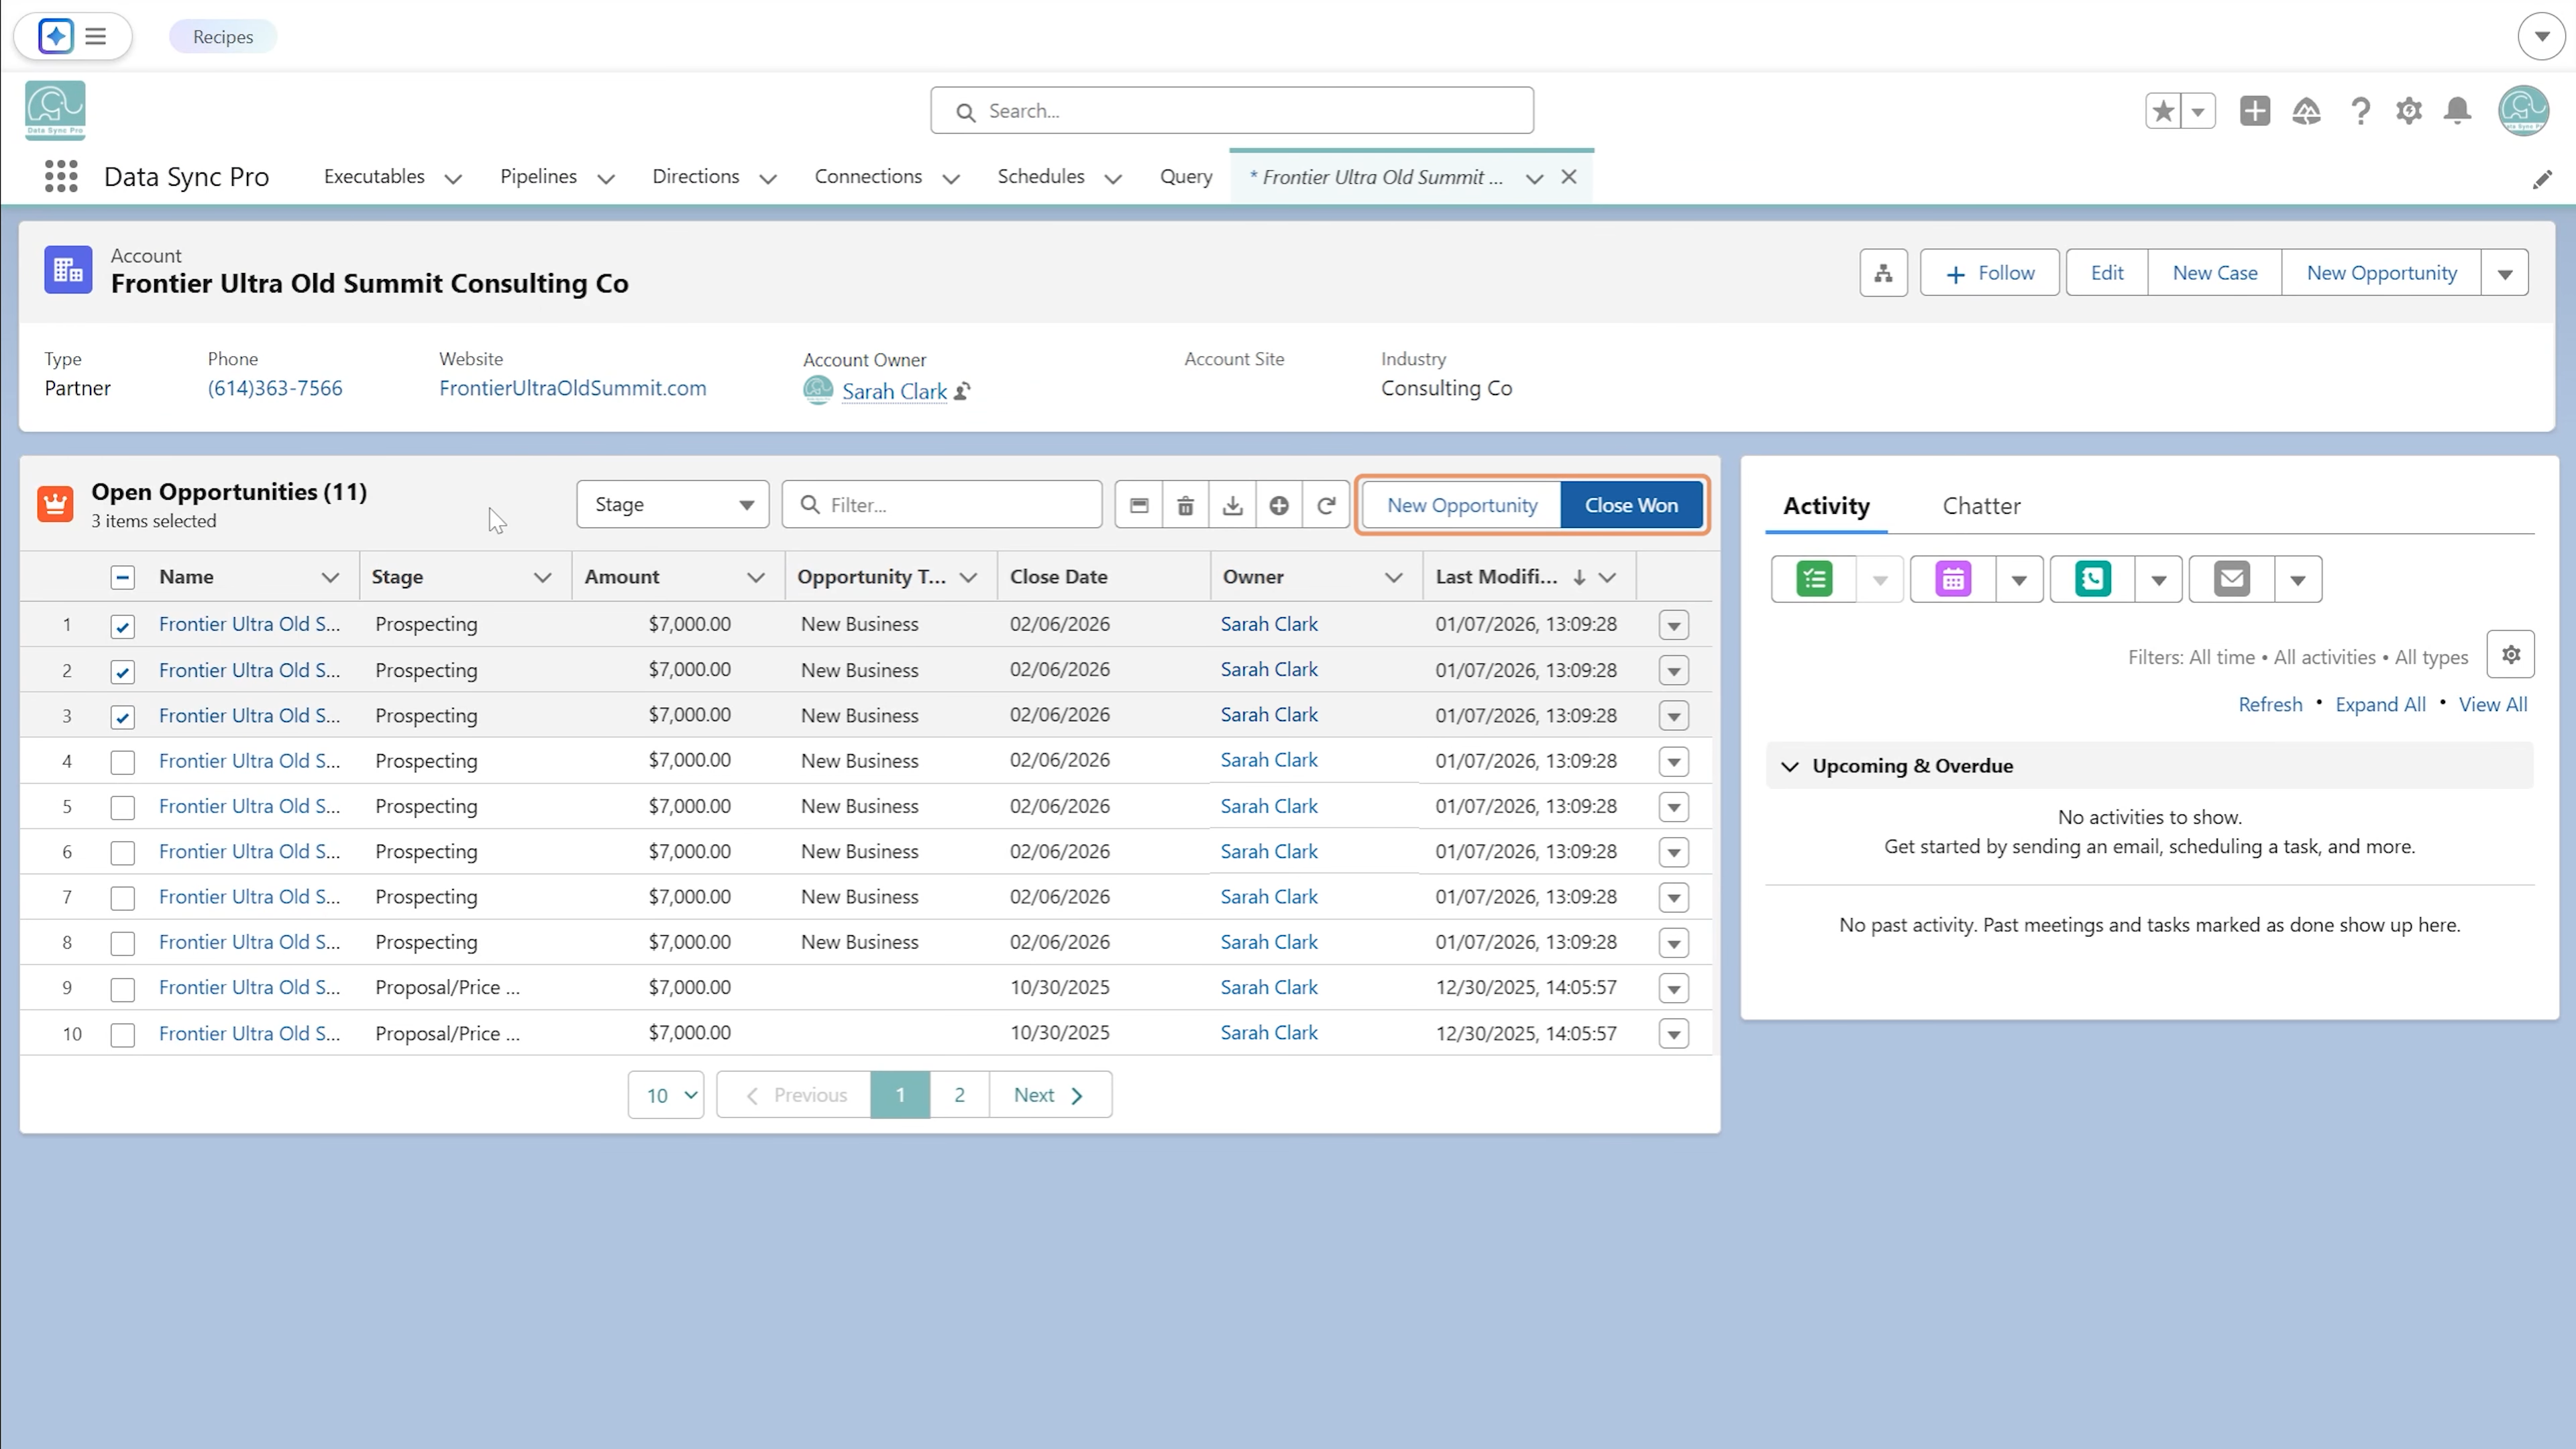Open more account actions dropdown

pyautogui.click(x=2504, y=273)
